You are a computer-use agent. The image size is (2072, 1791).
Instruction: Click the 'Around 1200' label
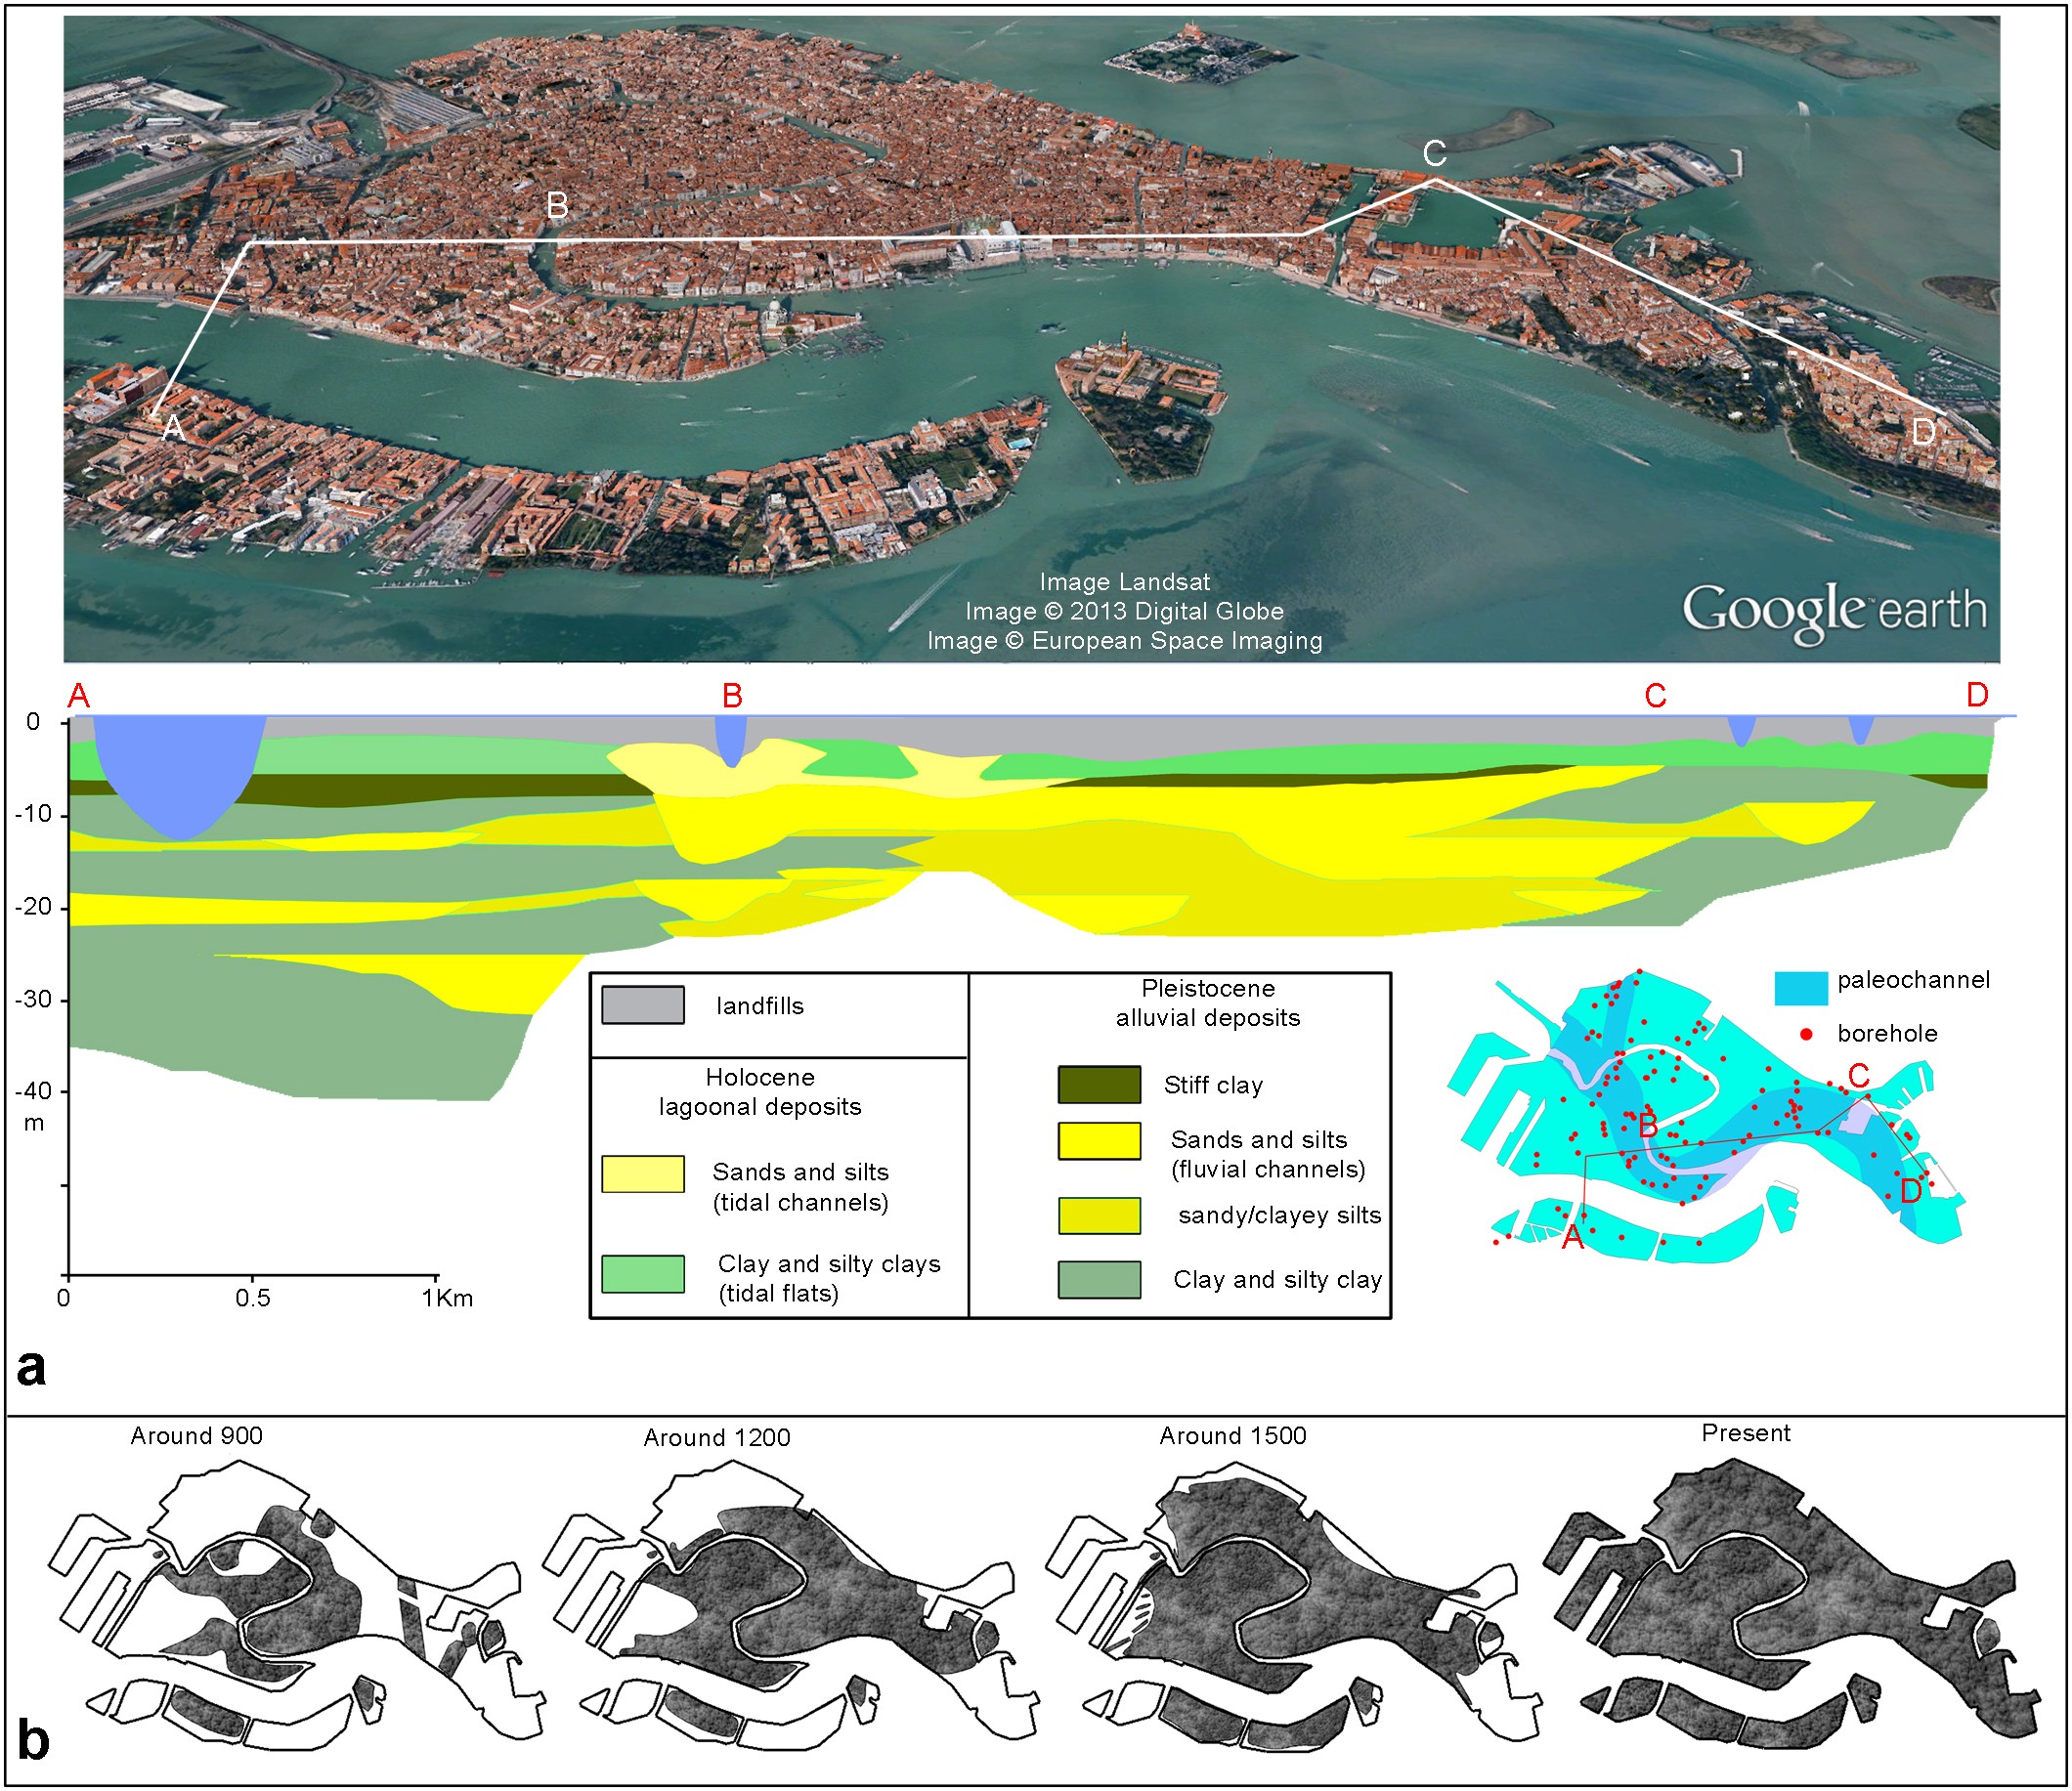click(x=717, y=1438)
